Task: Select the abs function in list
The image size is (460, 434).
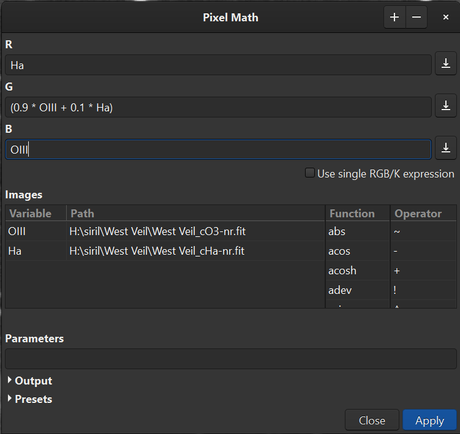Action: pyautogui.click(x=337, y=231)
